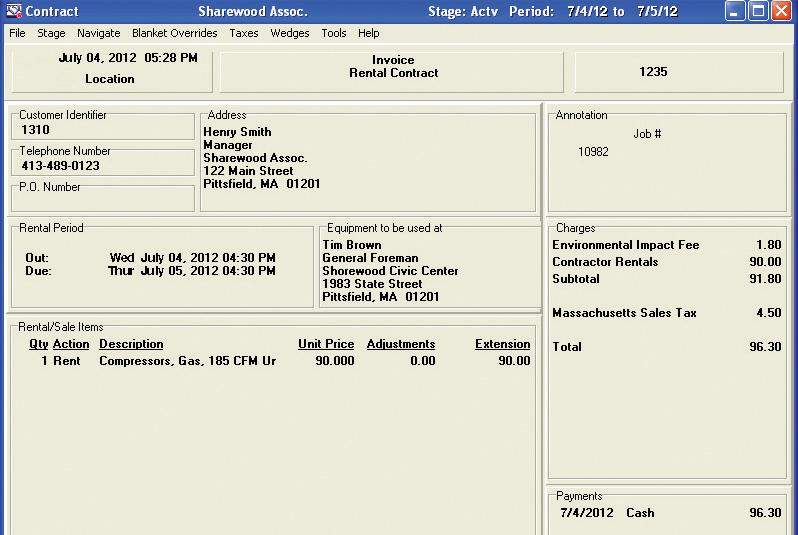
Task: Open the Blanket Overrides menu
Action: click(175, 33)
